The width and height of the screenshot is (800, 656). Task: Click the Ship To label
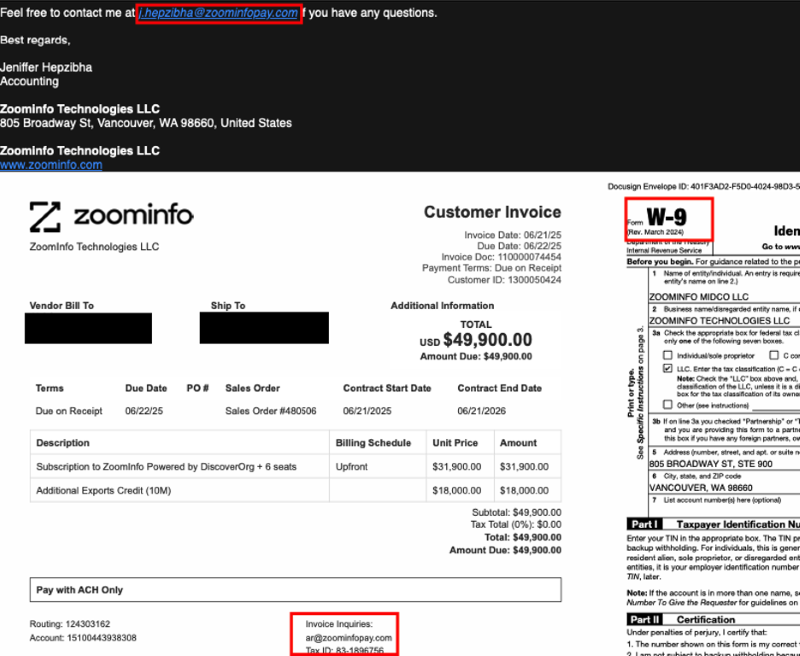[x=228, y=306]
